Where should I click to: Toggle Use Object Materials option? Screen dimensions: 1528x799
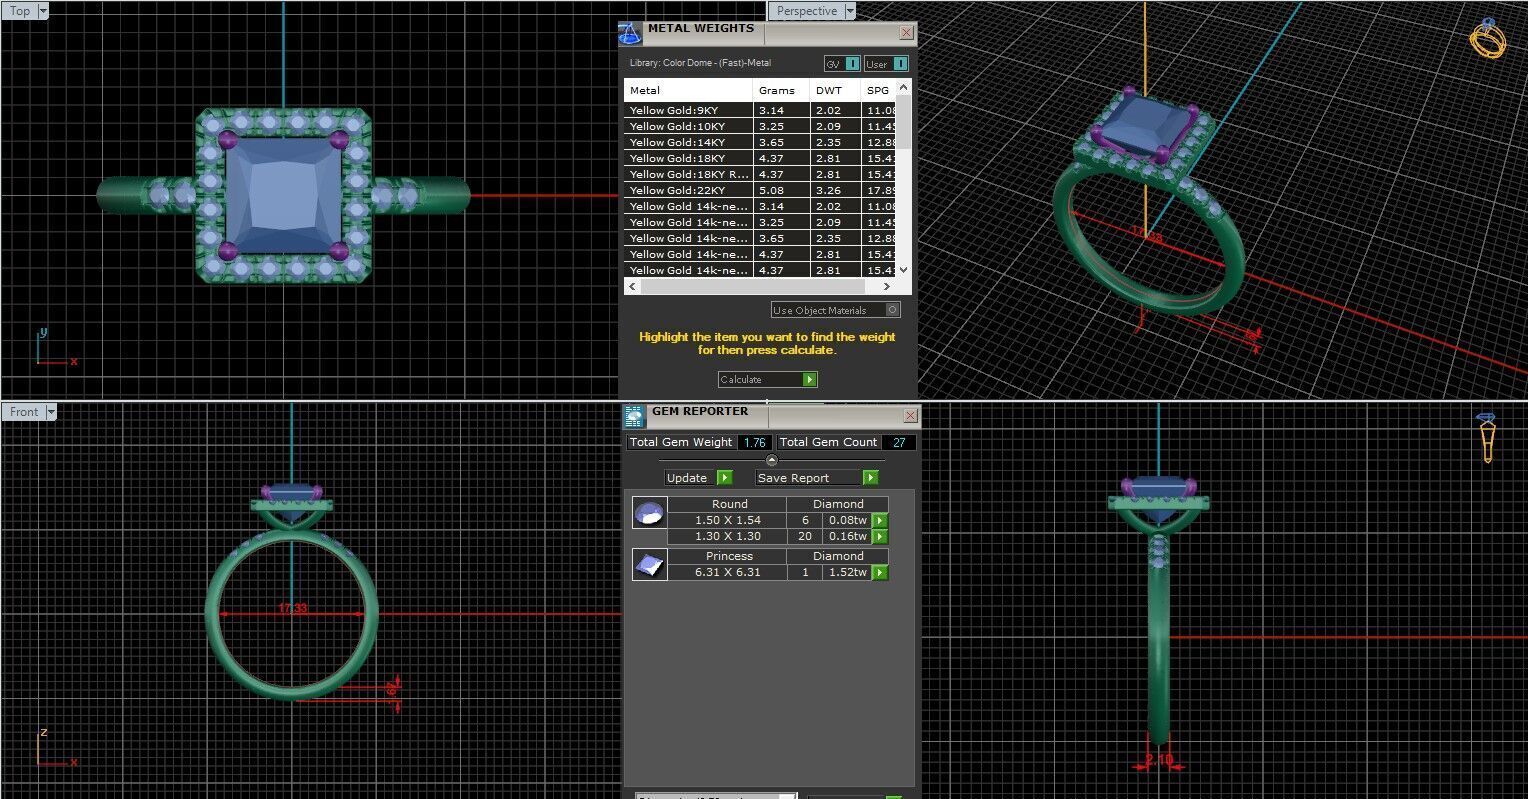tap(835, 310)
